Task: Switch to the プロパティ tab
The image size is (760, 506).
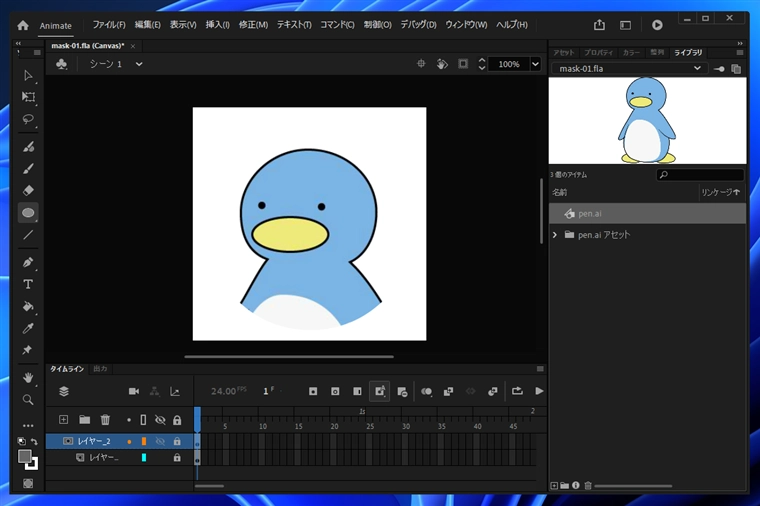Action: pyautogui.click(x=599, y=52)
